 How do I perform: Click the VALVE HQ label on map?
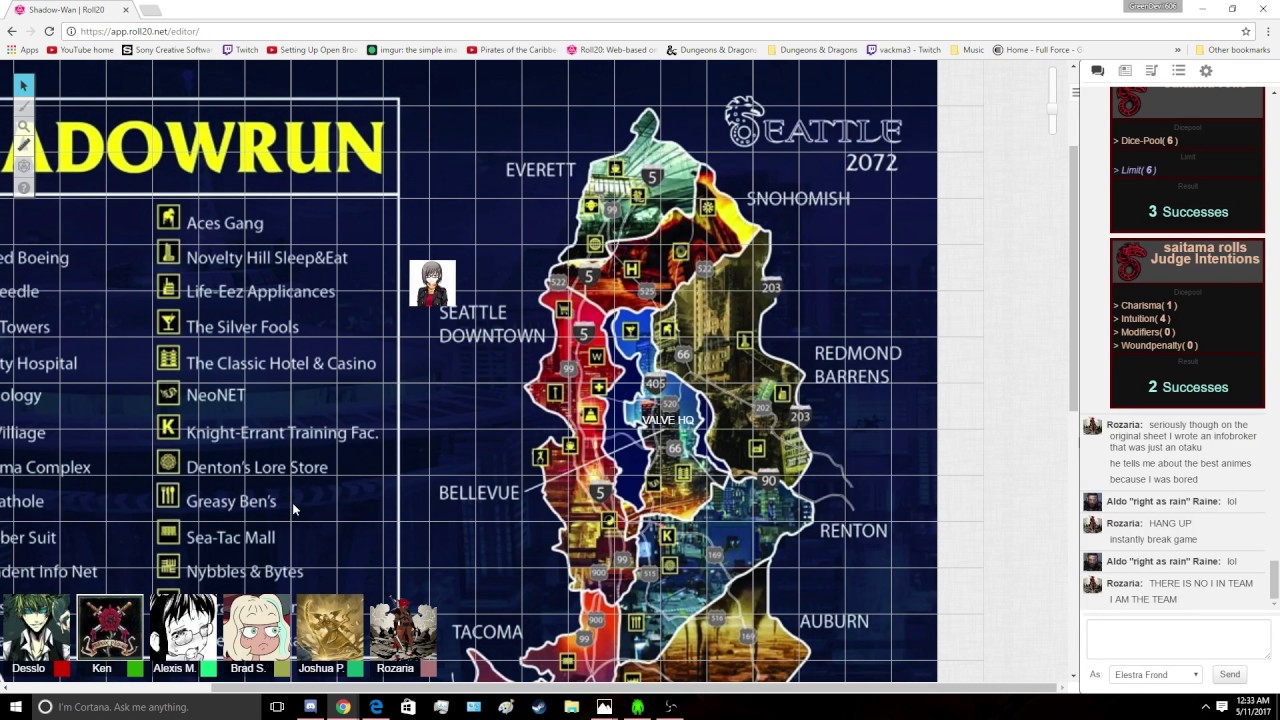click(x=668, y=420)
